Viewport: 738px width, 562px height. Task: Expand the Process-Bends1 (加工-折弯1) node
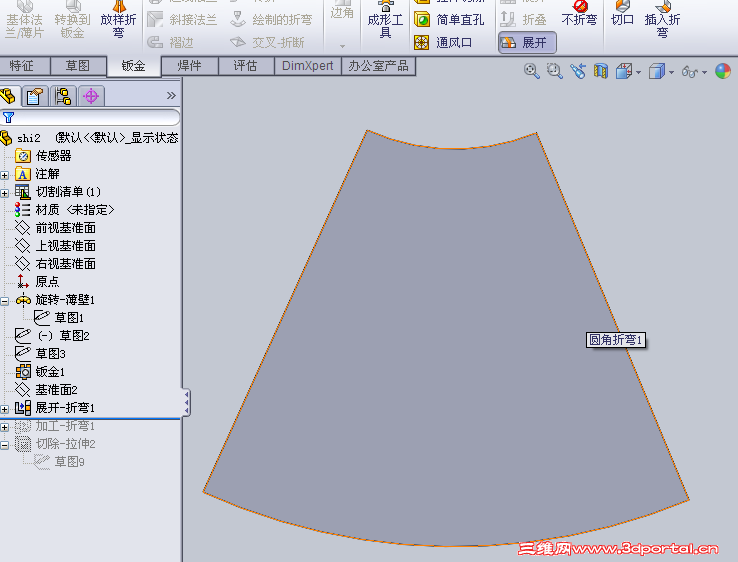[x=5, y=427]
